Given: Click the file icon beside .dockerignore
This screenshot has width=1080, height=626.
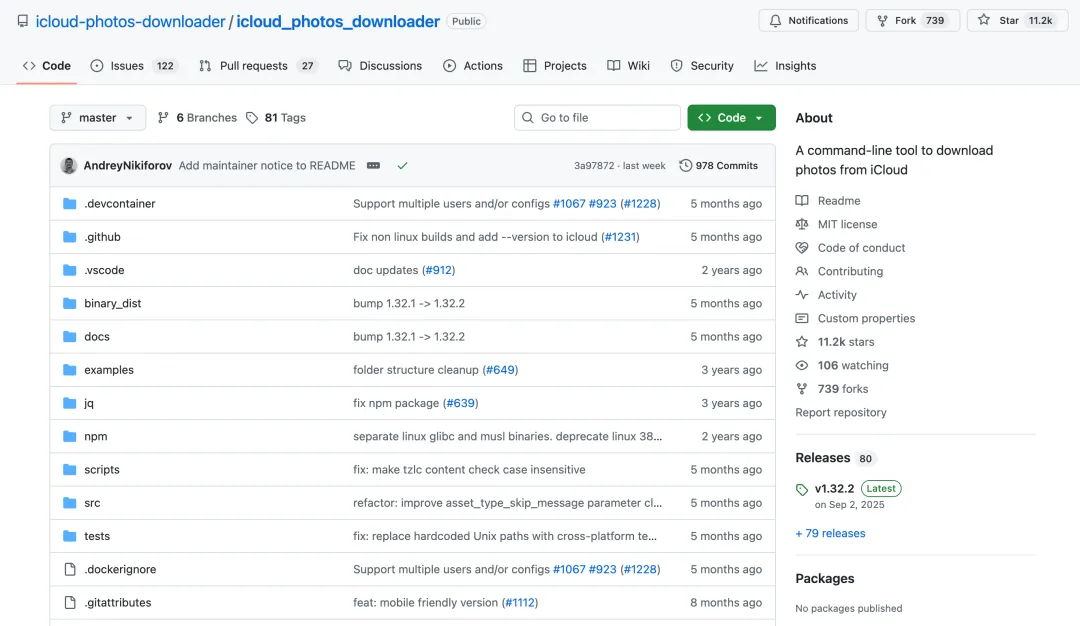Looking at the screenshot, I should click(70, 569).
